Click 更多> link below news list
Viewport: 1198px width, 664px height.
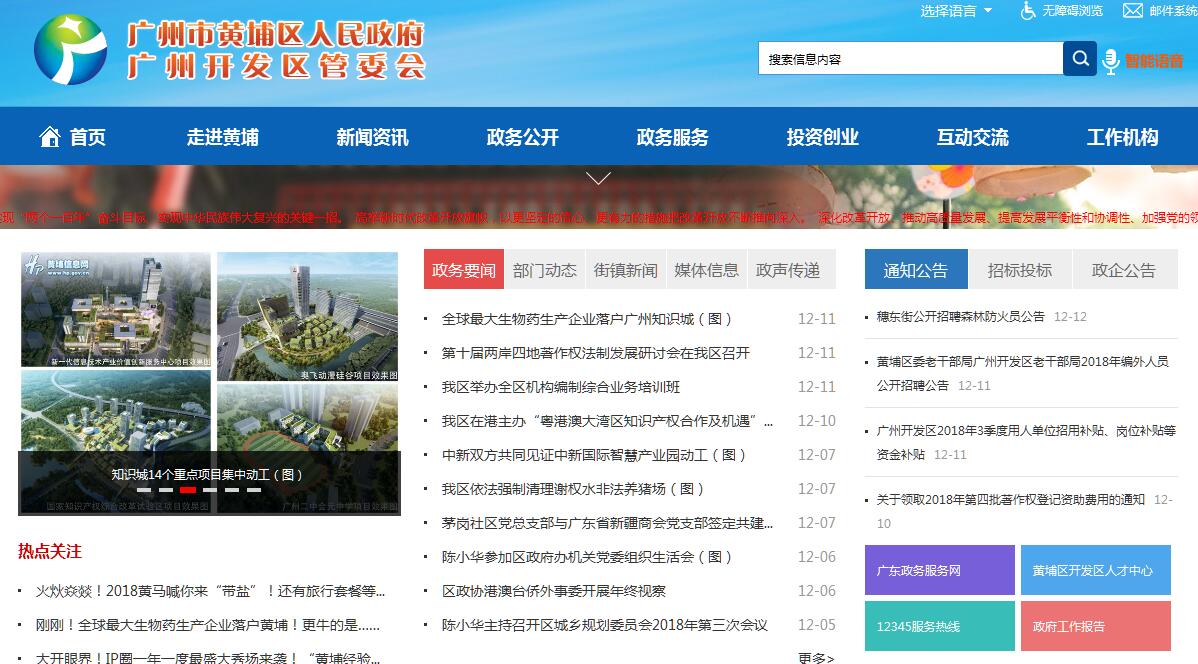click(816, 657)
